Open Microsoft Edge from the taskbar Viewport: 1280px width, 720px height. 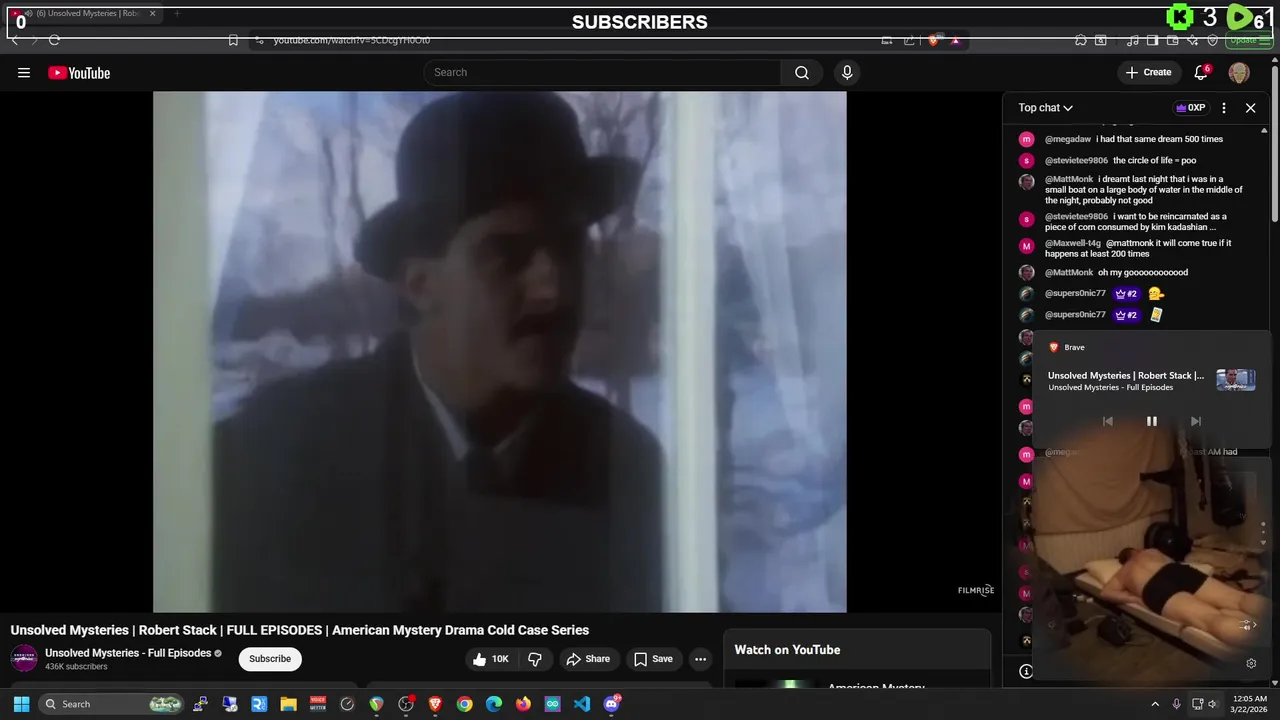click(x=494, y=704)
